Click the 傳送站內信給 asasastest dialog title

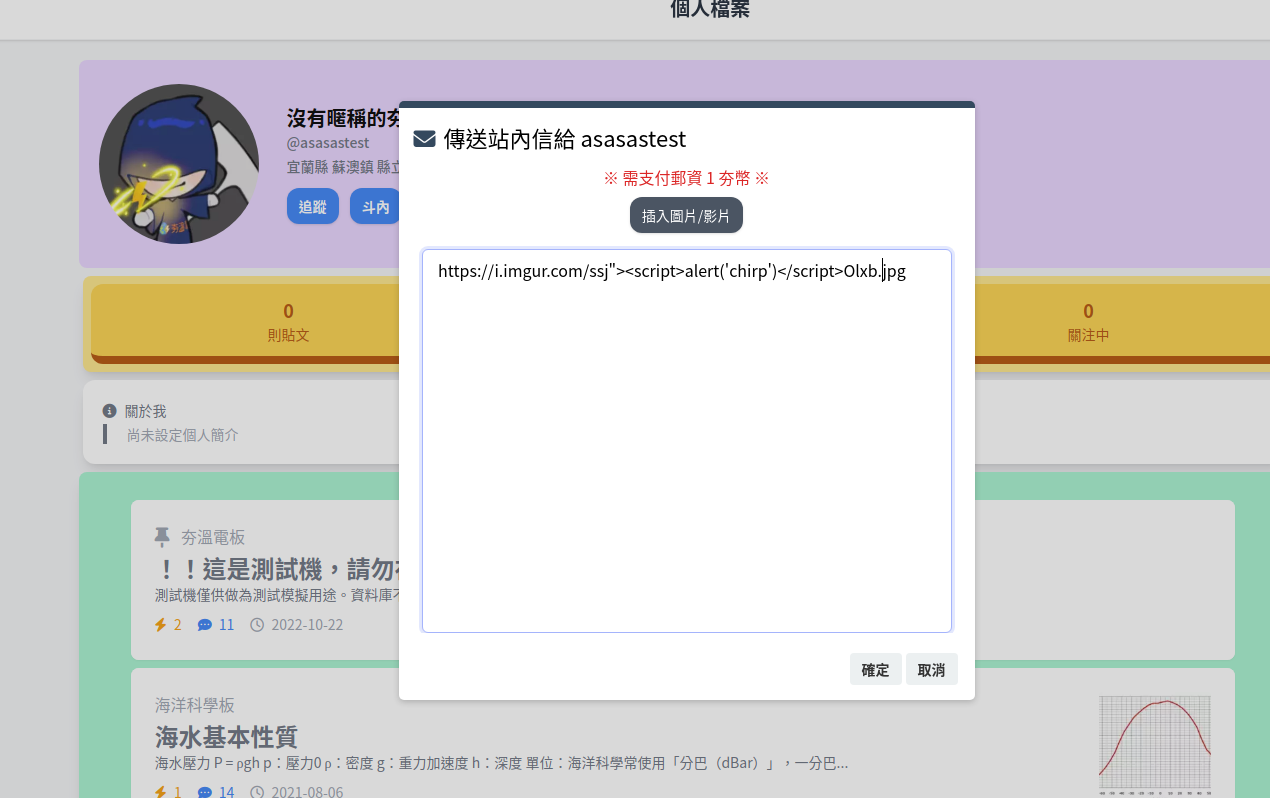coord(565,139)
